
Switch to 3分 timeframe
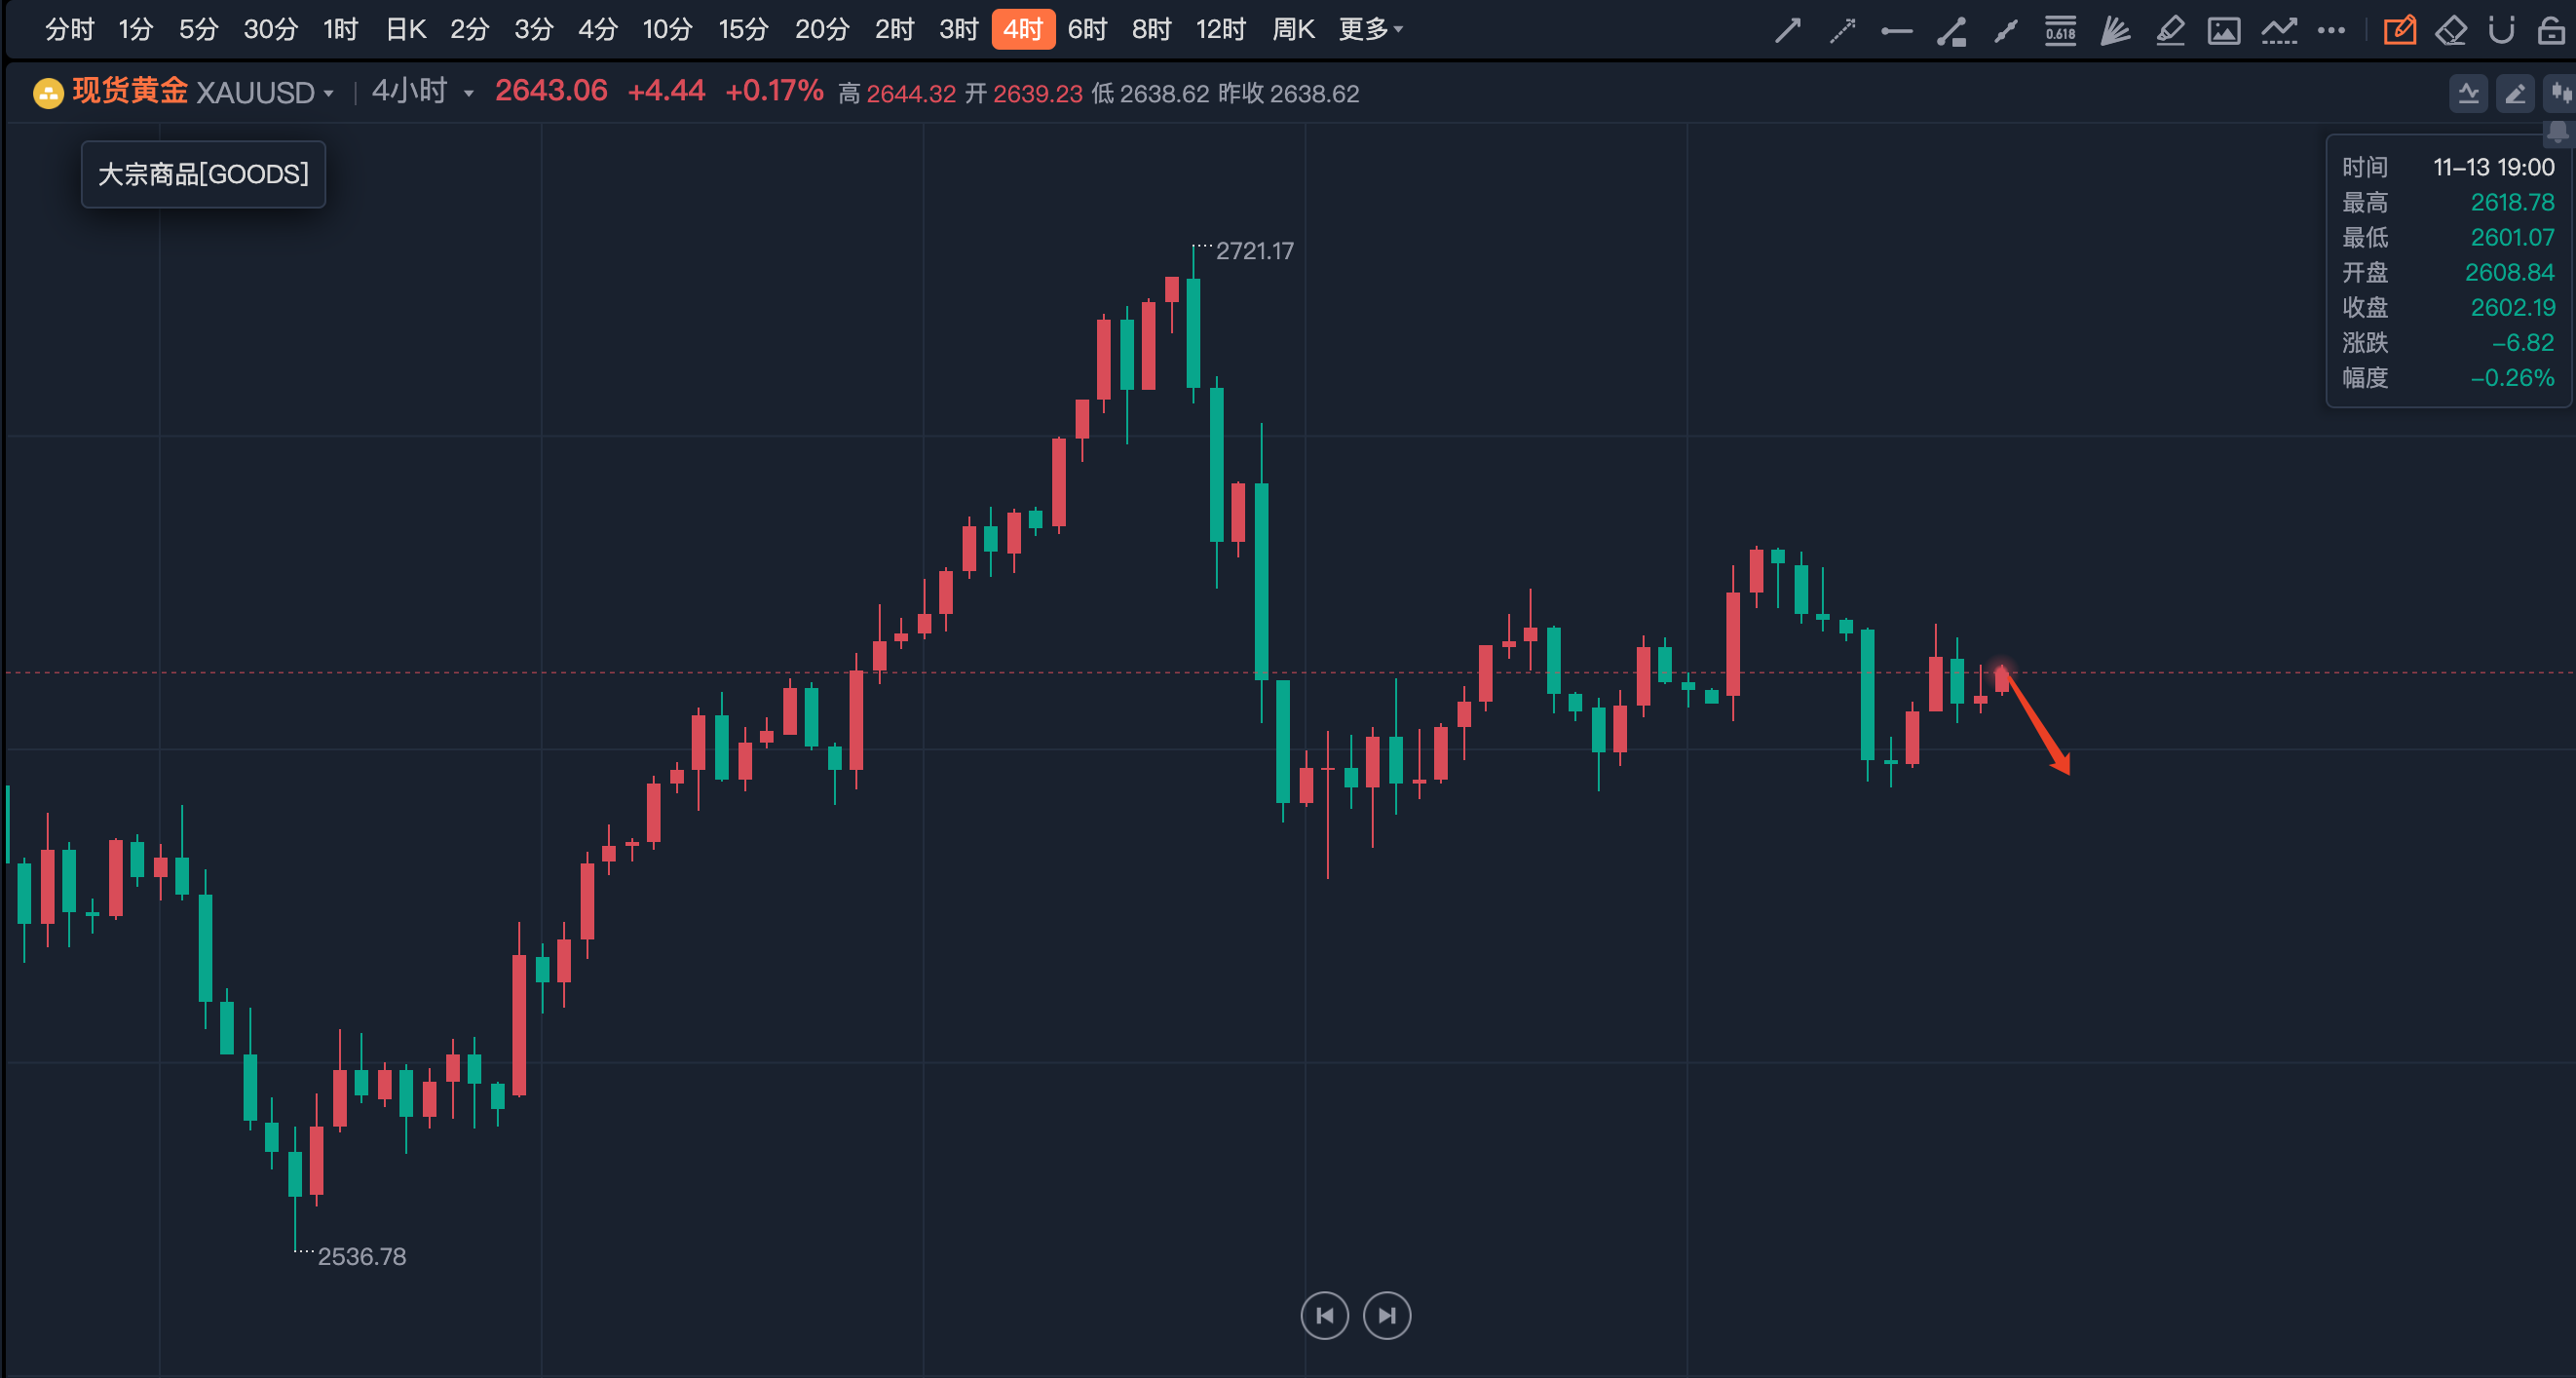tap(533, 30)
